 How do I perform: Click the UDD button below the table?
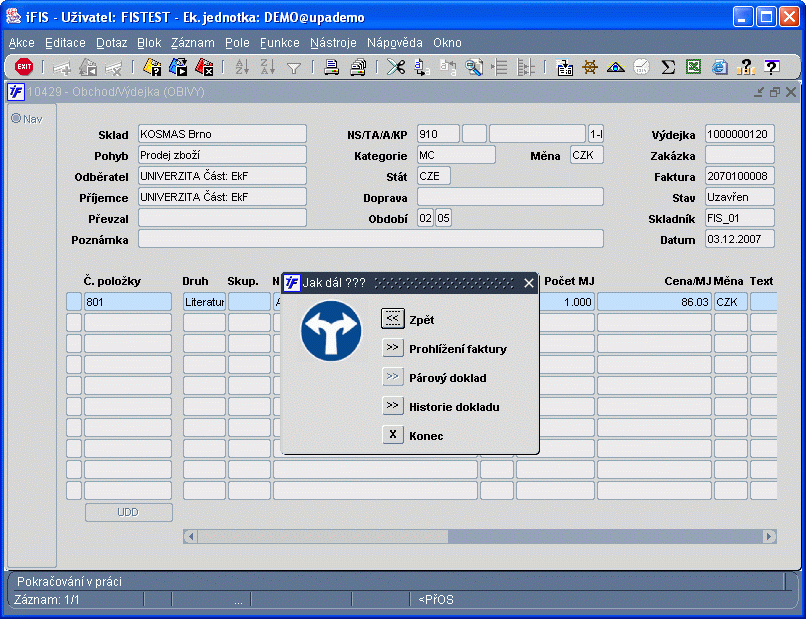click(x=128, y=512)
